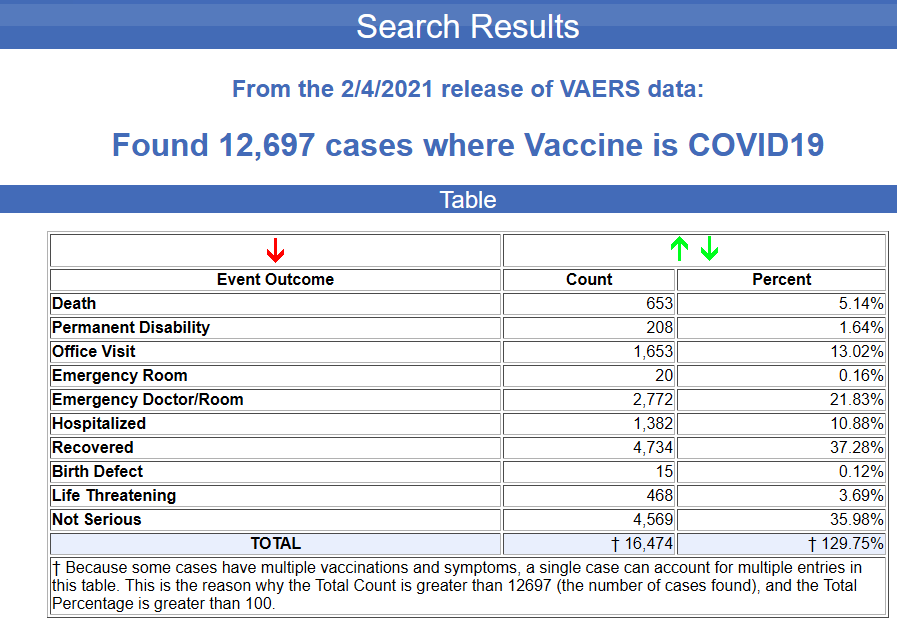The image size is (897, 619).
Task: Click the Search Results banner heading
Action: coord(467,26)
